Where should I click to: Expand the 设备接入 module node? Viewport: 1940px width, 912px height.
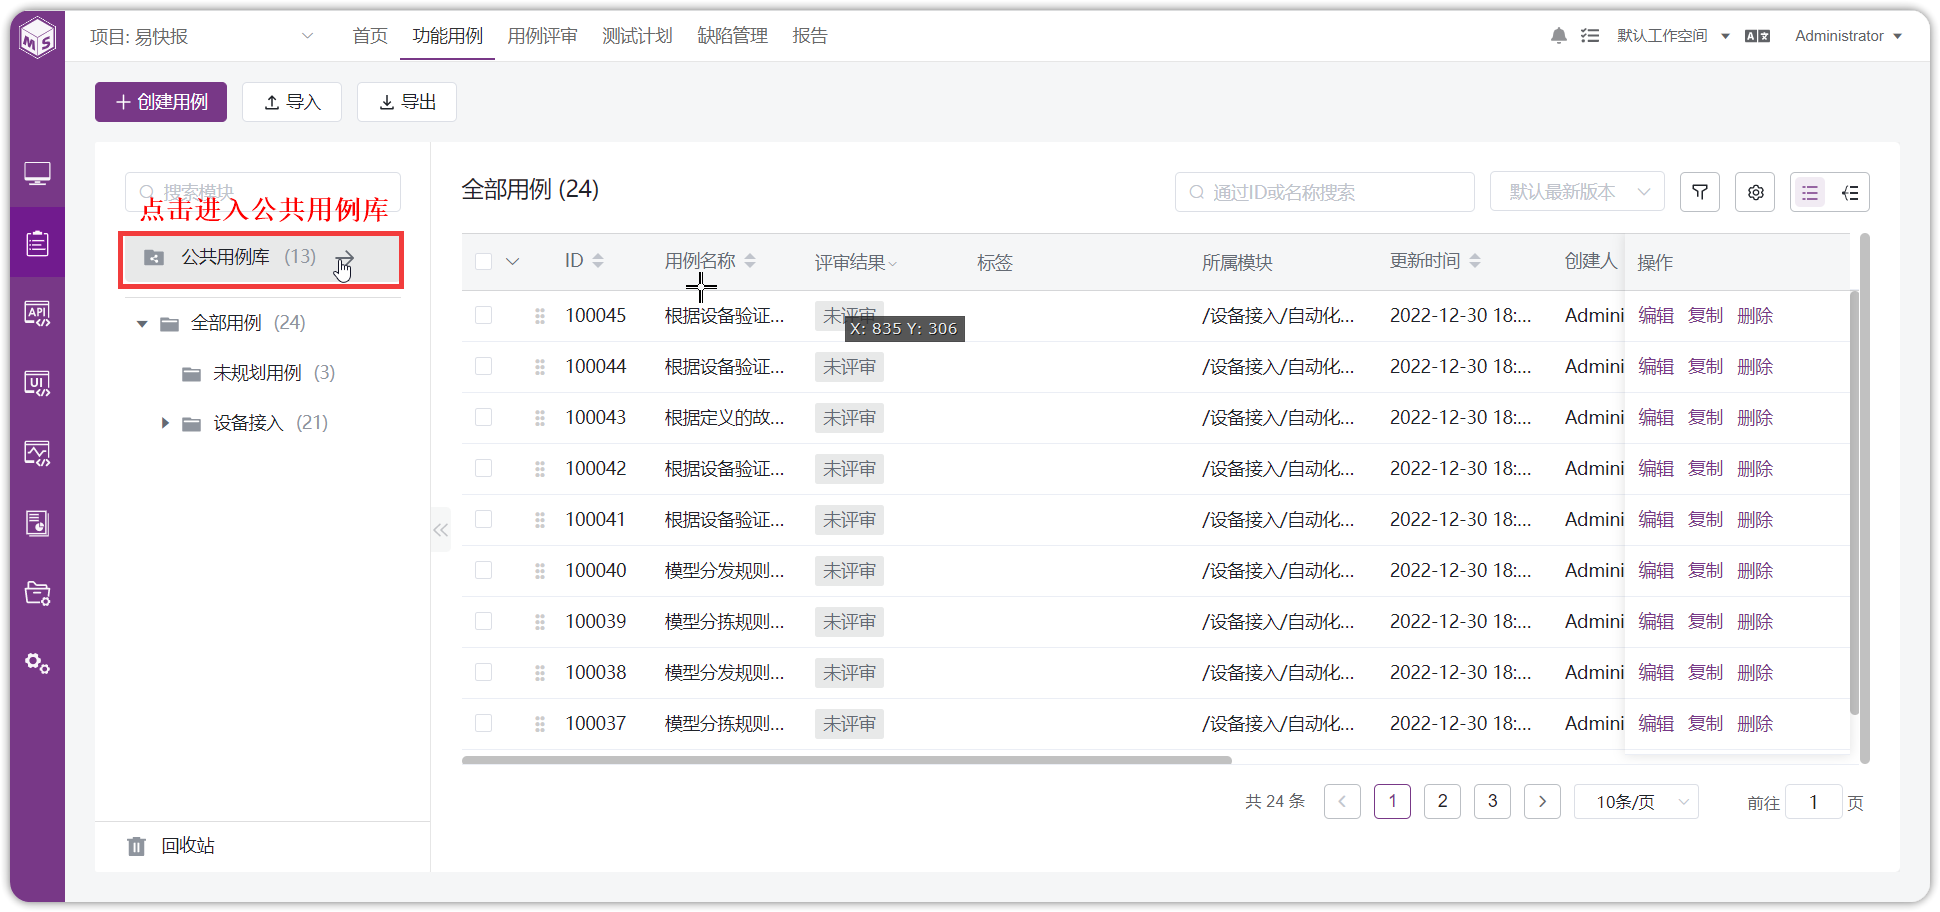pos(165,423)
